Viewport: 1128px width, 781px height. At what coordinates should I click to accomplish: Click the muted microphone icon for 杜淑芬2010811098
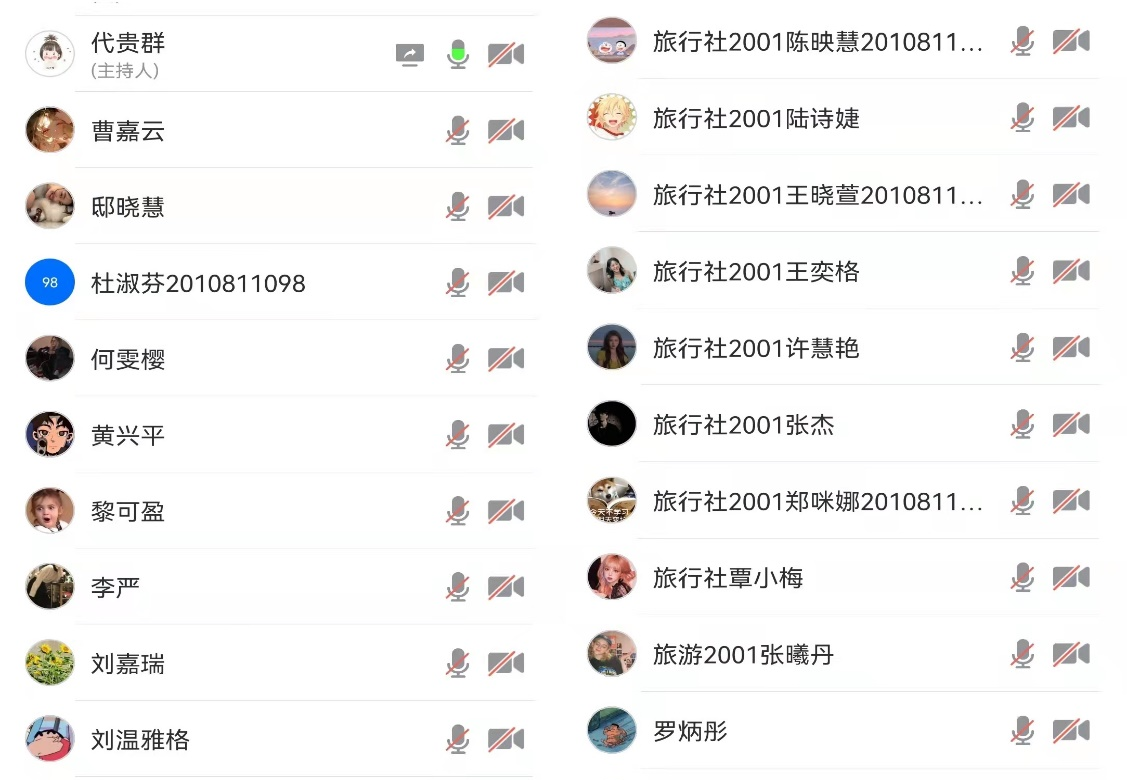(x=458, y=283)
